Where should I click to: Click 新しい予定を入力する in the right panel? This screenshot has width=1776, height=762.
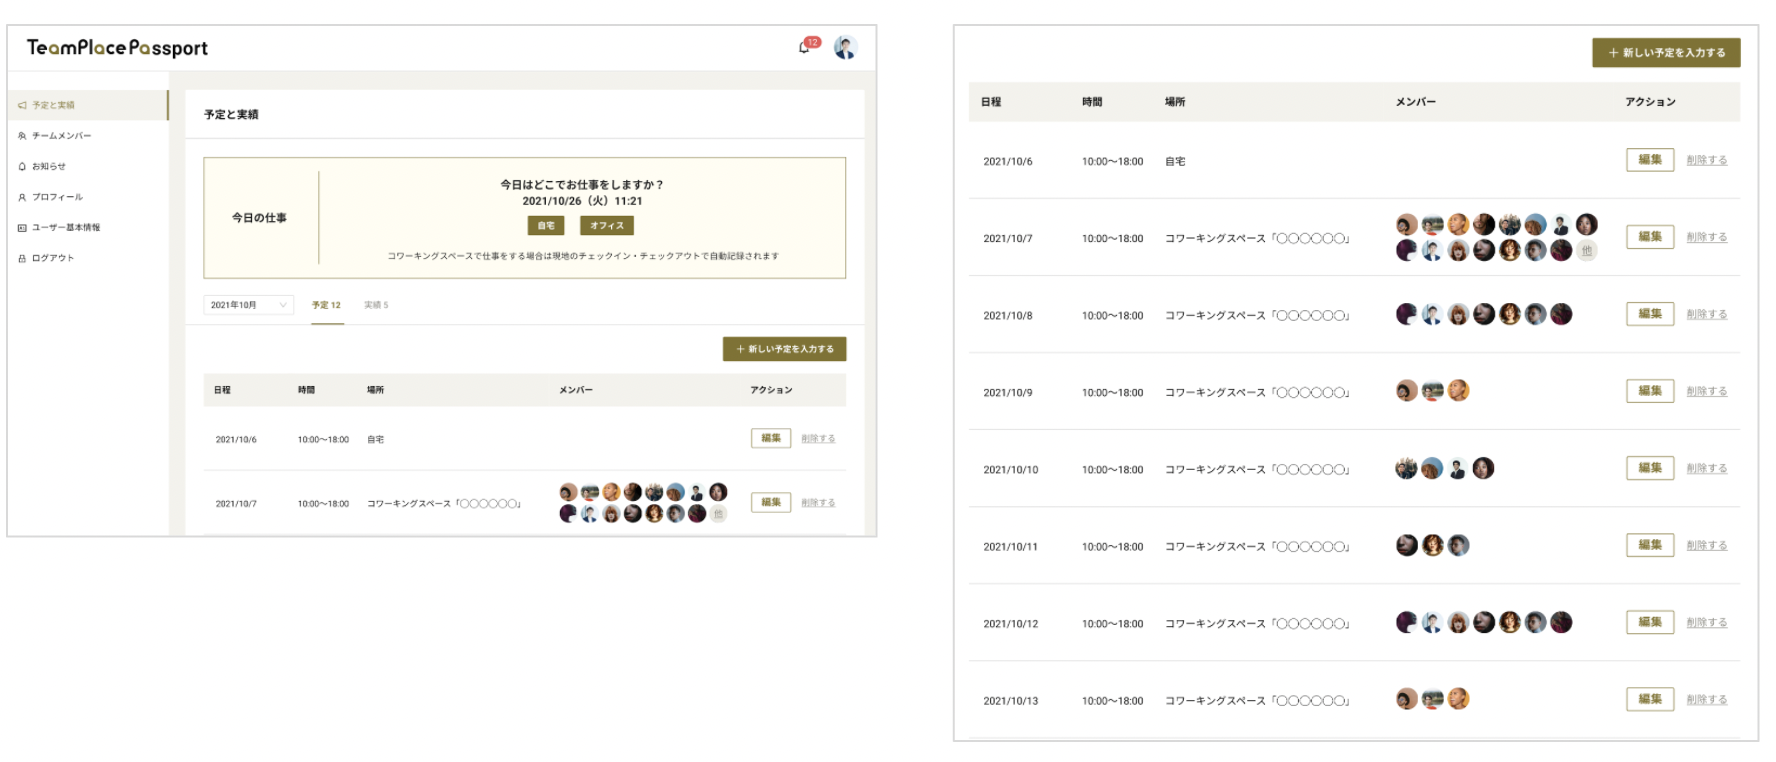(x=1666, y=53)
